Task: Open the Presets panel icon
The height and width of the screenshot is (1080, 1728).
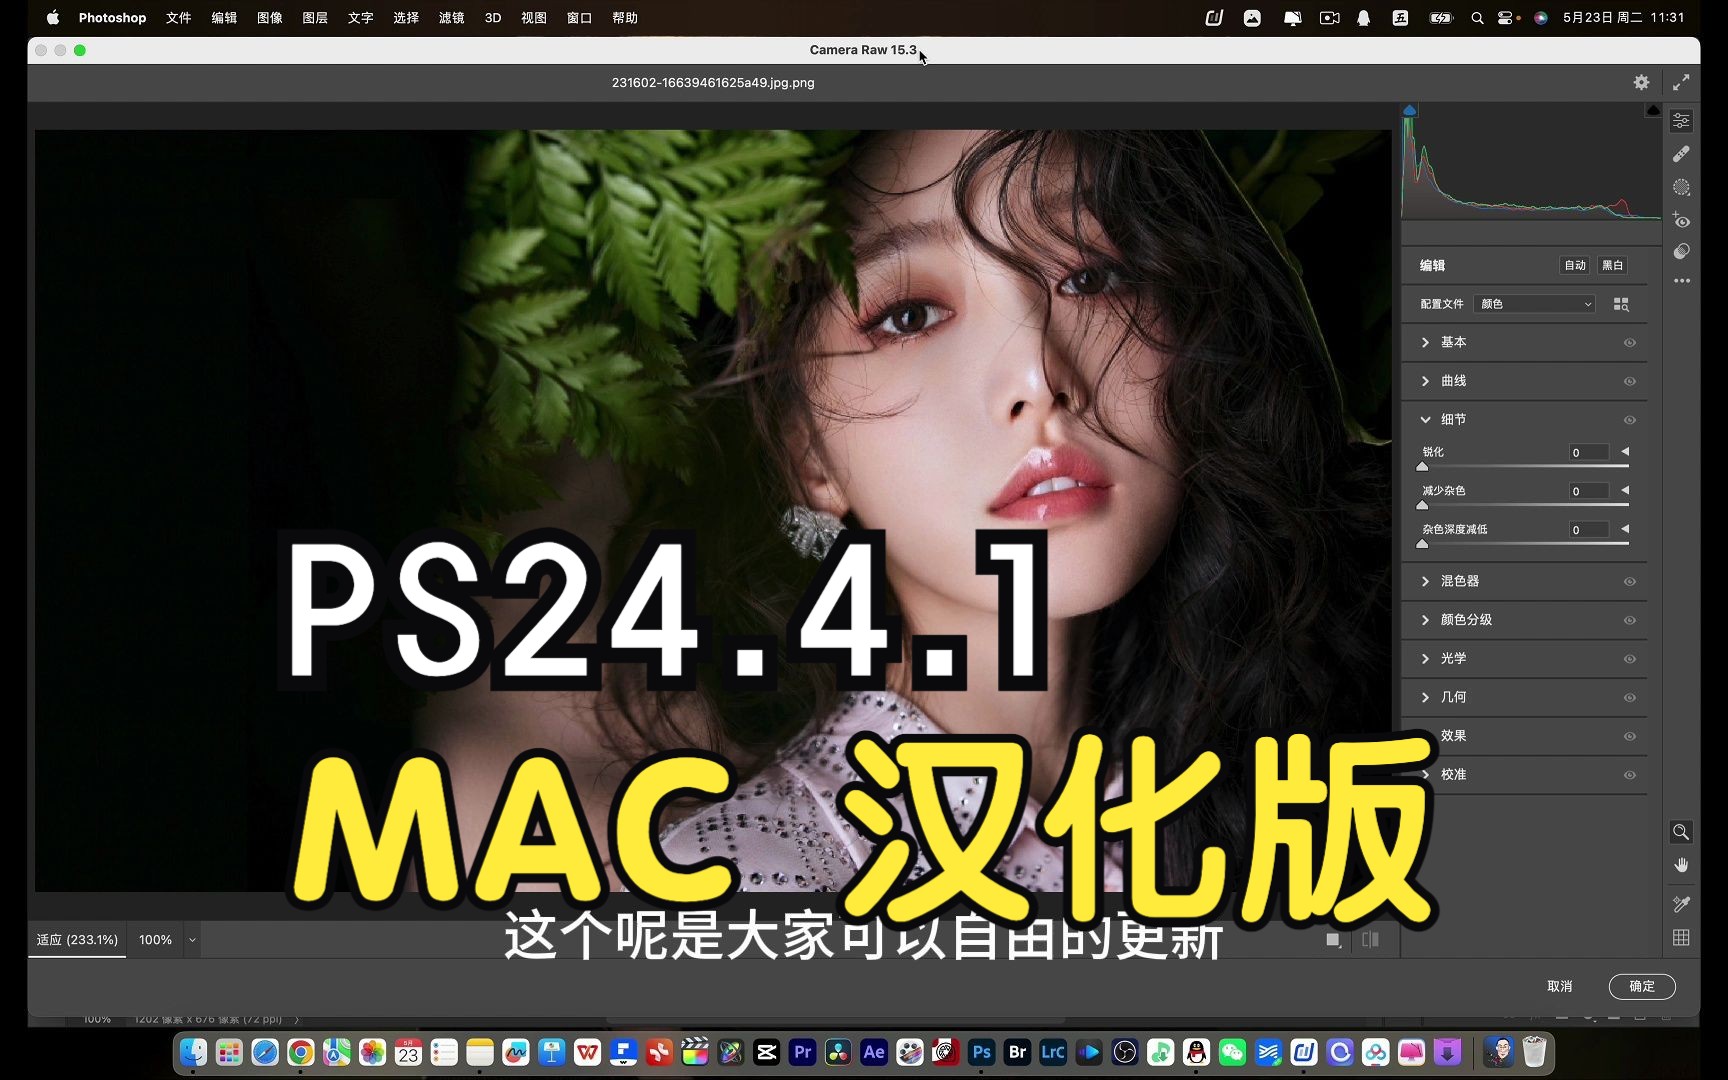Action: pyautogui.click(x=1682, y=251)
